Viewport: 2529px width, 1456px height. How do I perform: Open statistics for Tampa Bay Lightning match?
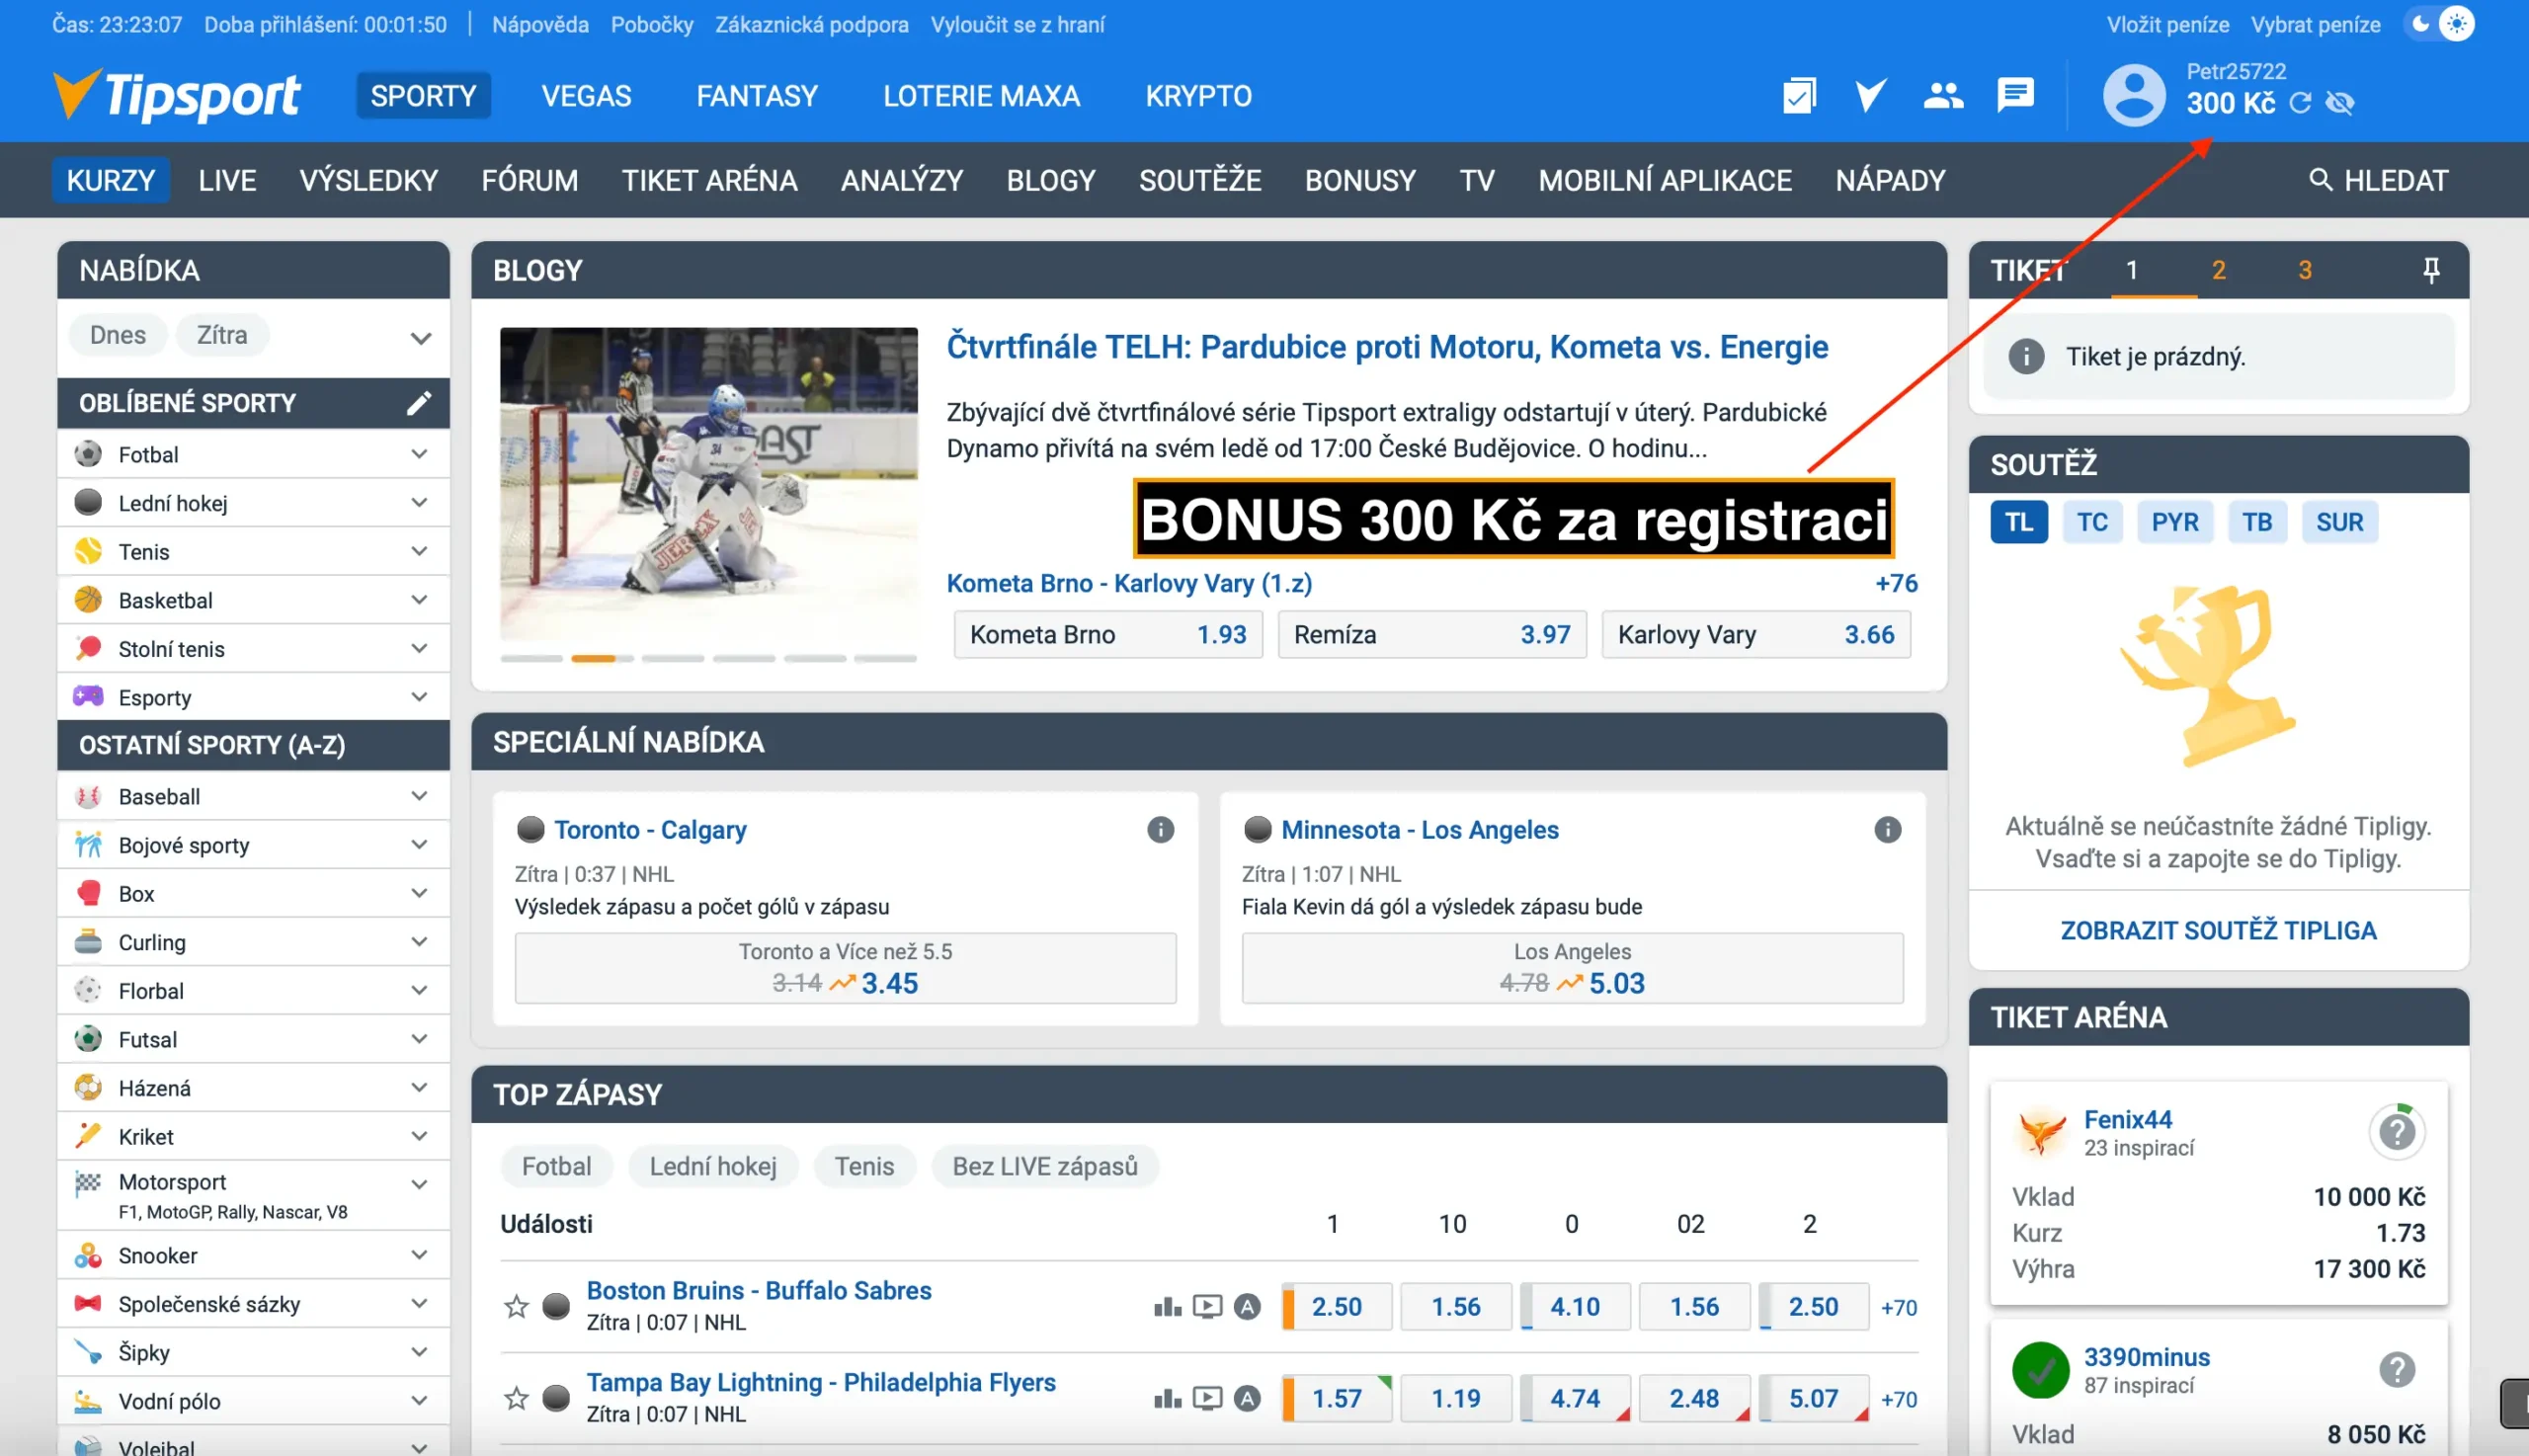[1167, 1398]
